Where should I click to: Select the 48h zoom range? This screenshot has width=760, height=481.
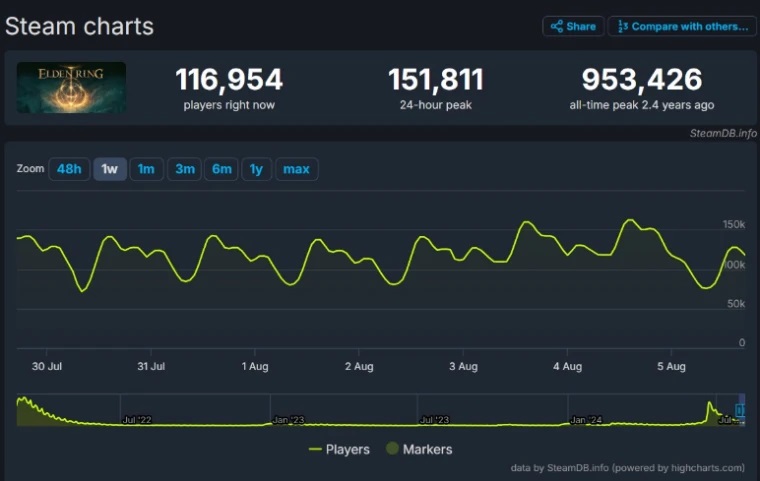69,169
